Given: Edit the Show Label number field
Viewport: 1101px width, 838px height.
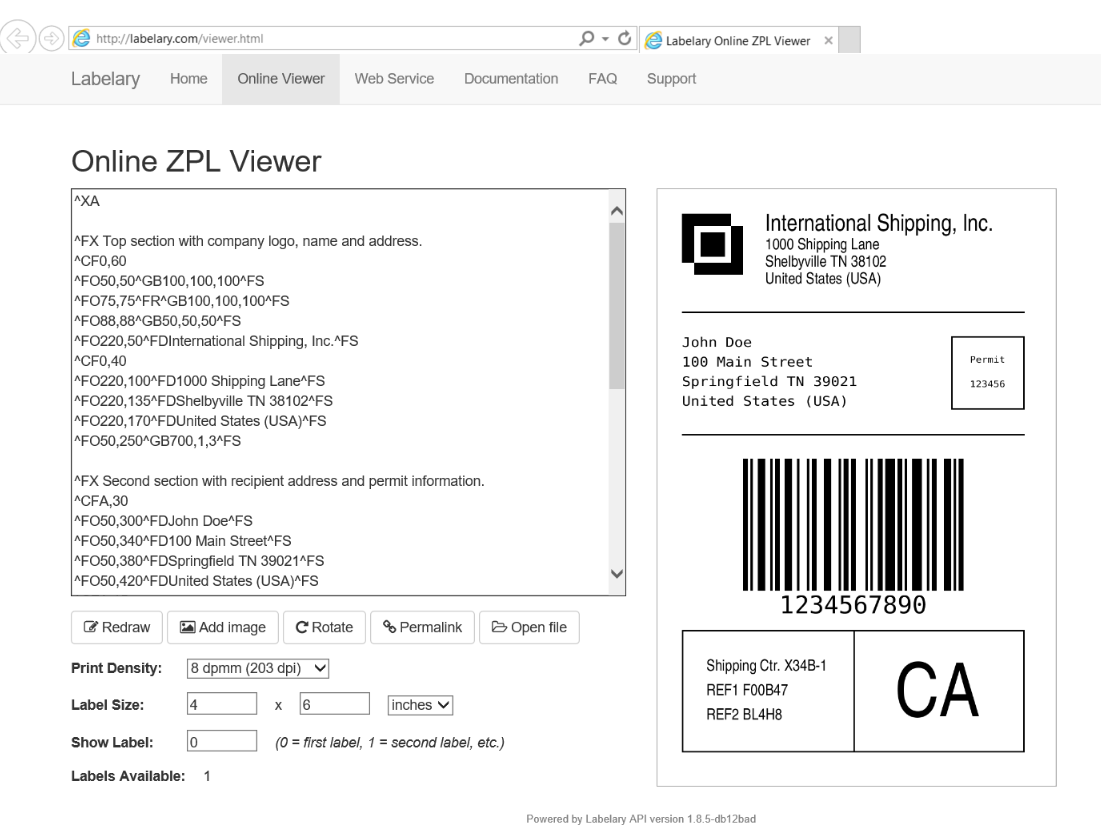Looking at the screenshot, I should coord(221,740).
